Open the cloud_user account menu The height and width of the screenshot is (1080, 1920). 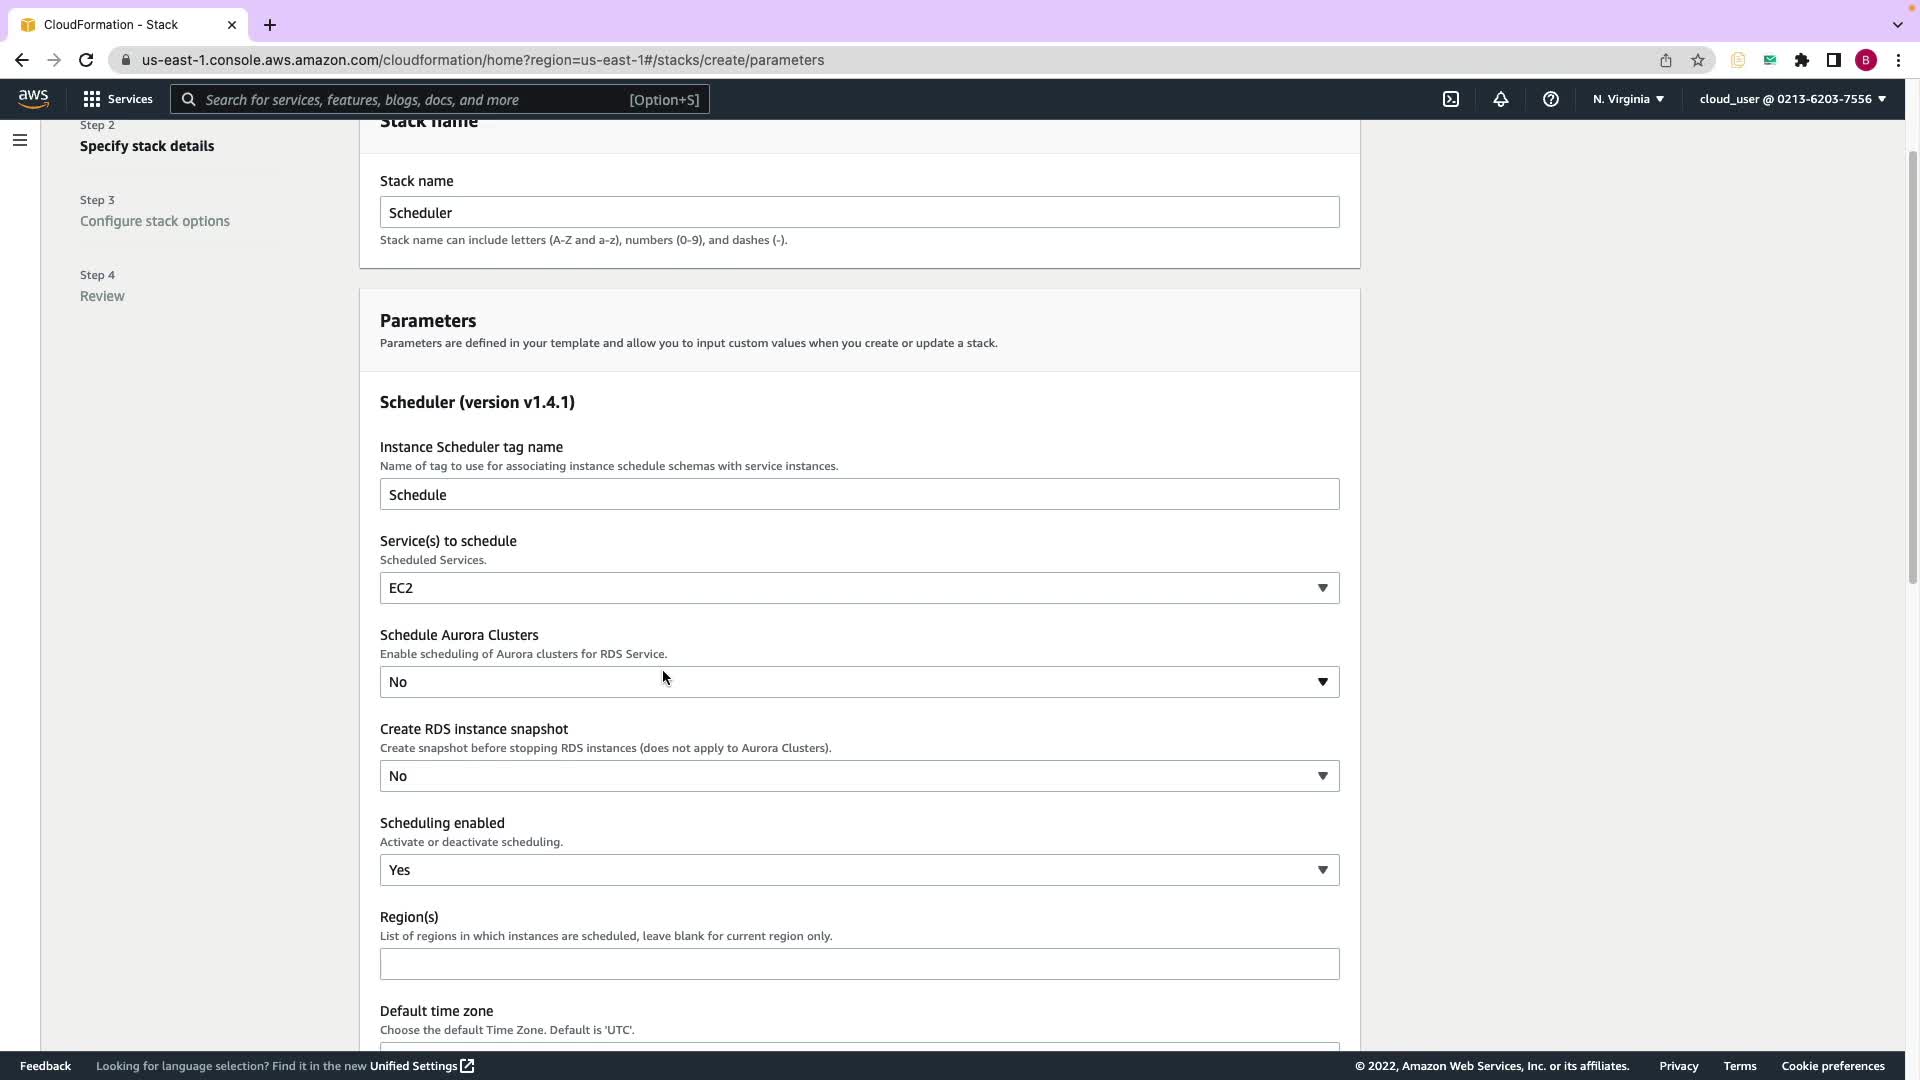point(1791,99)
